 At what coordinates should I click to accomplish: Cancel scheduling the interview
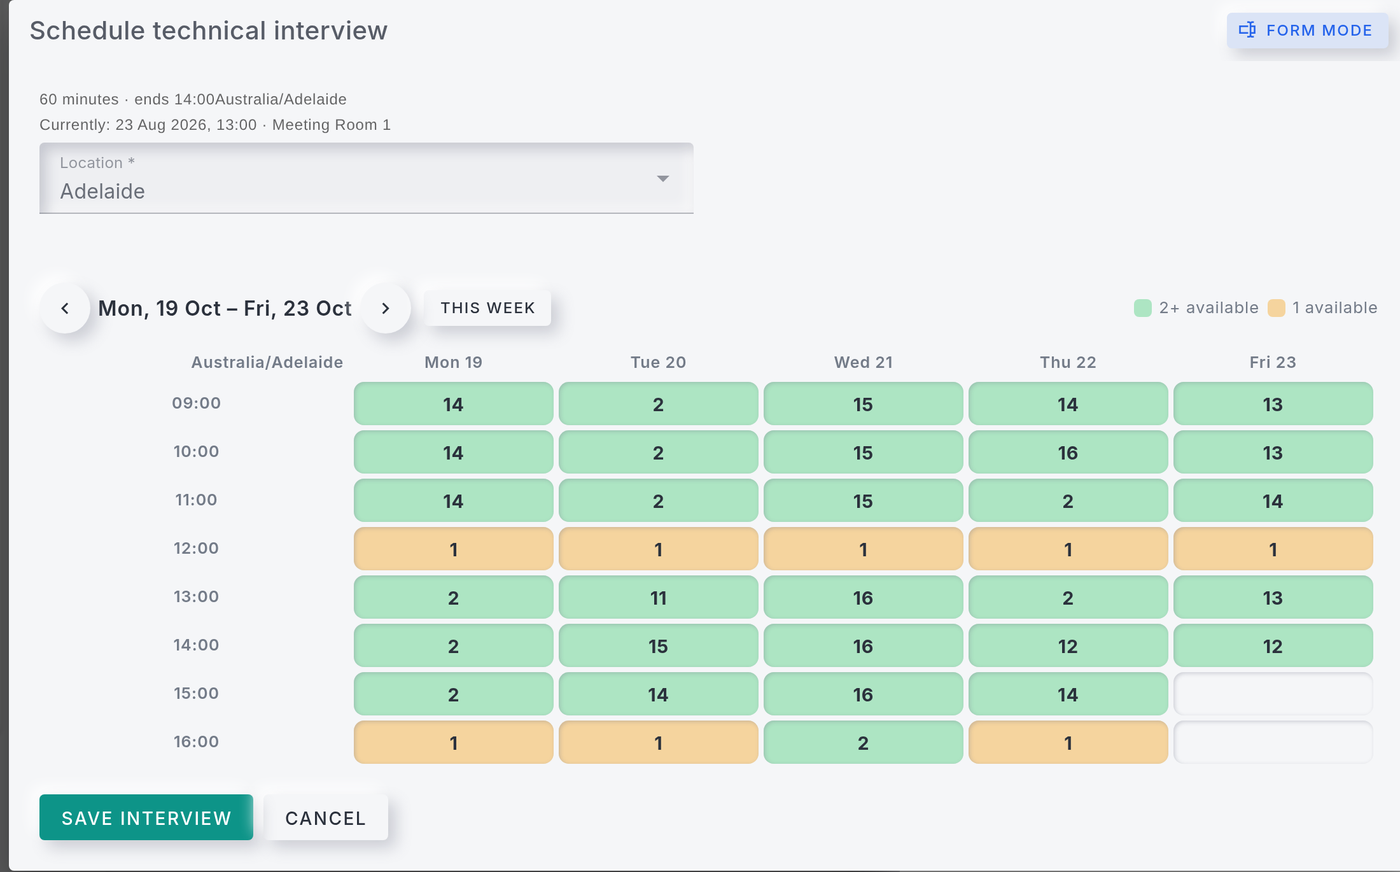click(x=326, y=818)
